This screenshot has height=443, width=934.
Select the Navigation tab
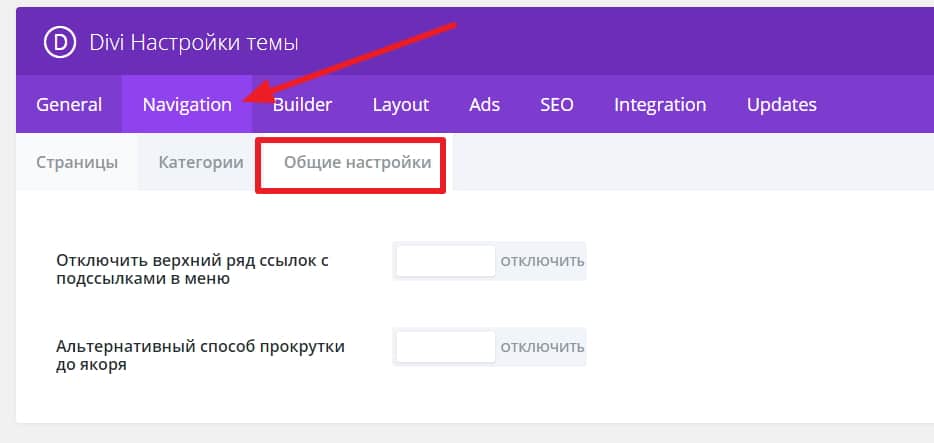[187, 104]
